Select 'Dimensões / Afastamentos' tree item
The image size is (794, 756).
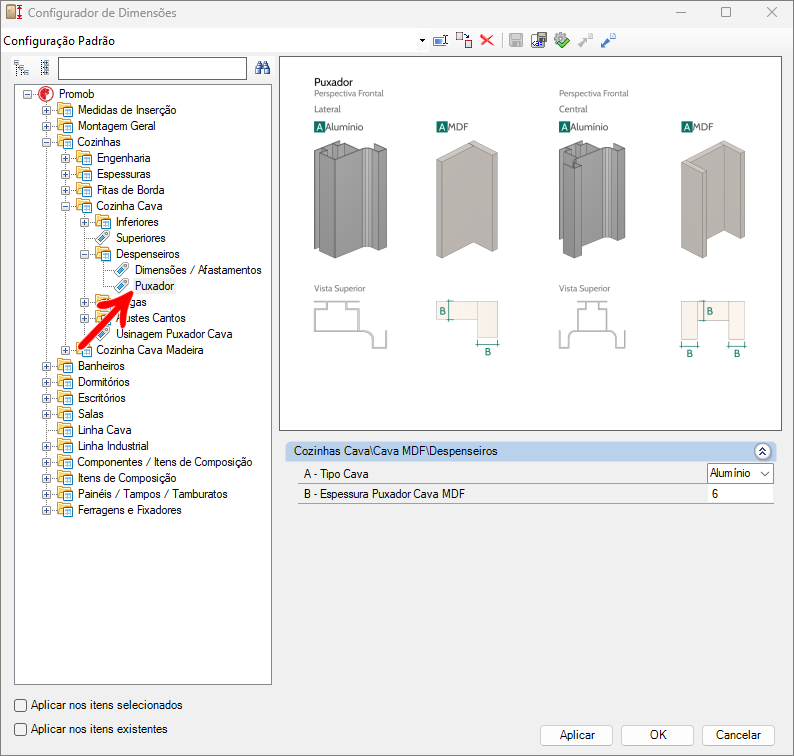pos(198,270)
